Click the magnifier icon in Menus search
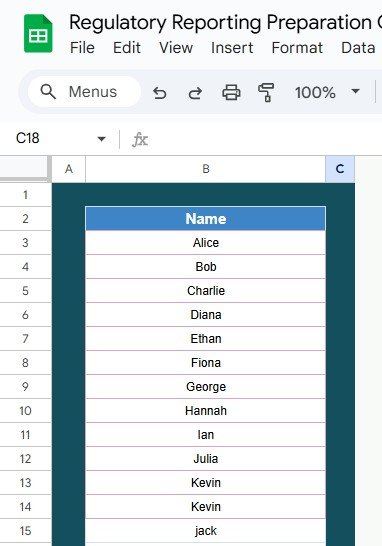The image size is (382, 546). point(48,92)
